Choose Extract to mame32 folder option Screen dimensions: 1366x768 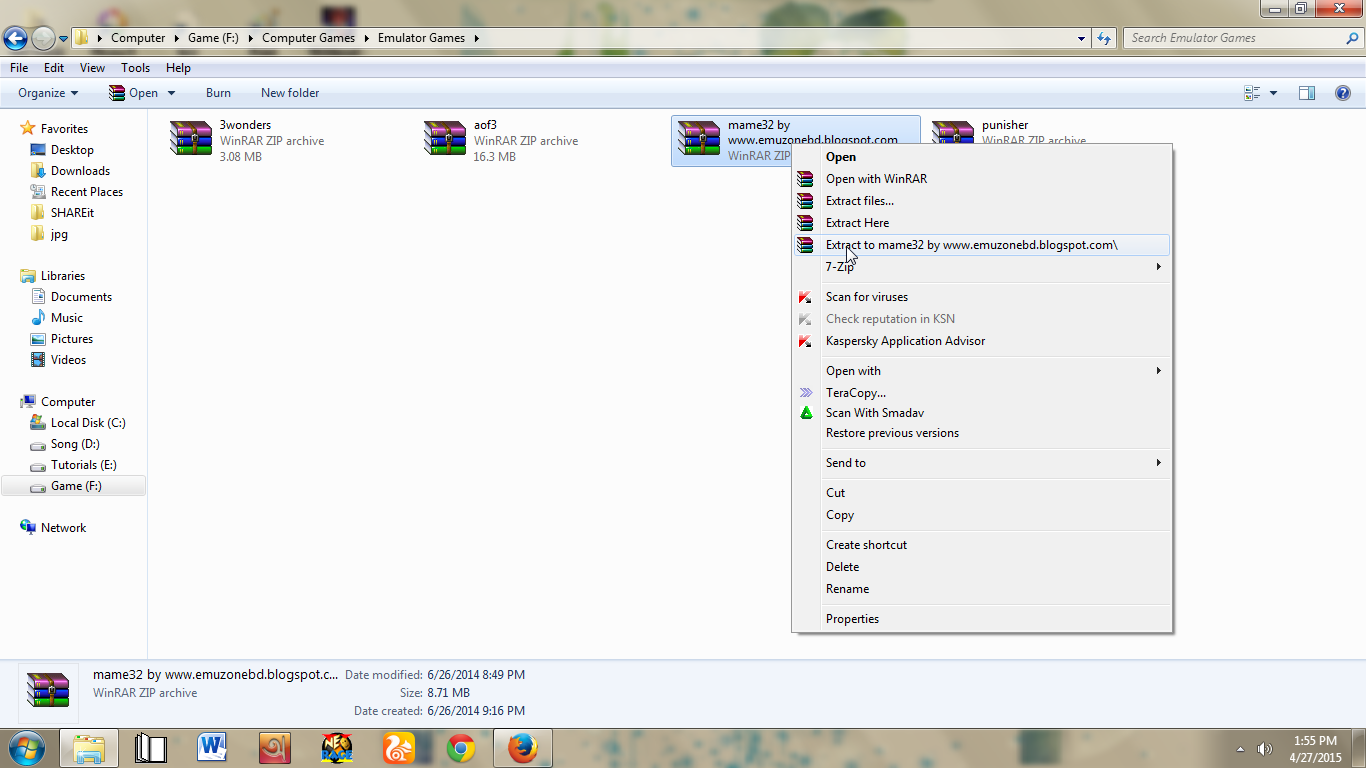982,245
